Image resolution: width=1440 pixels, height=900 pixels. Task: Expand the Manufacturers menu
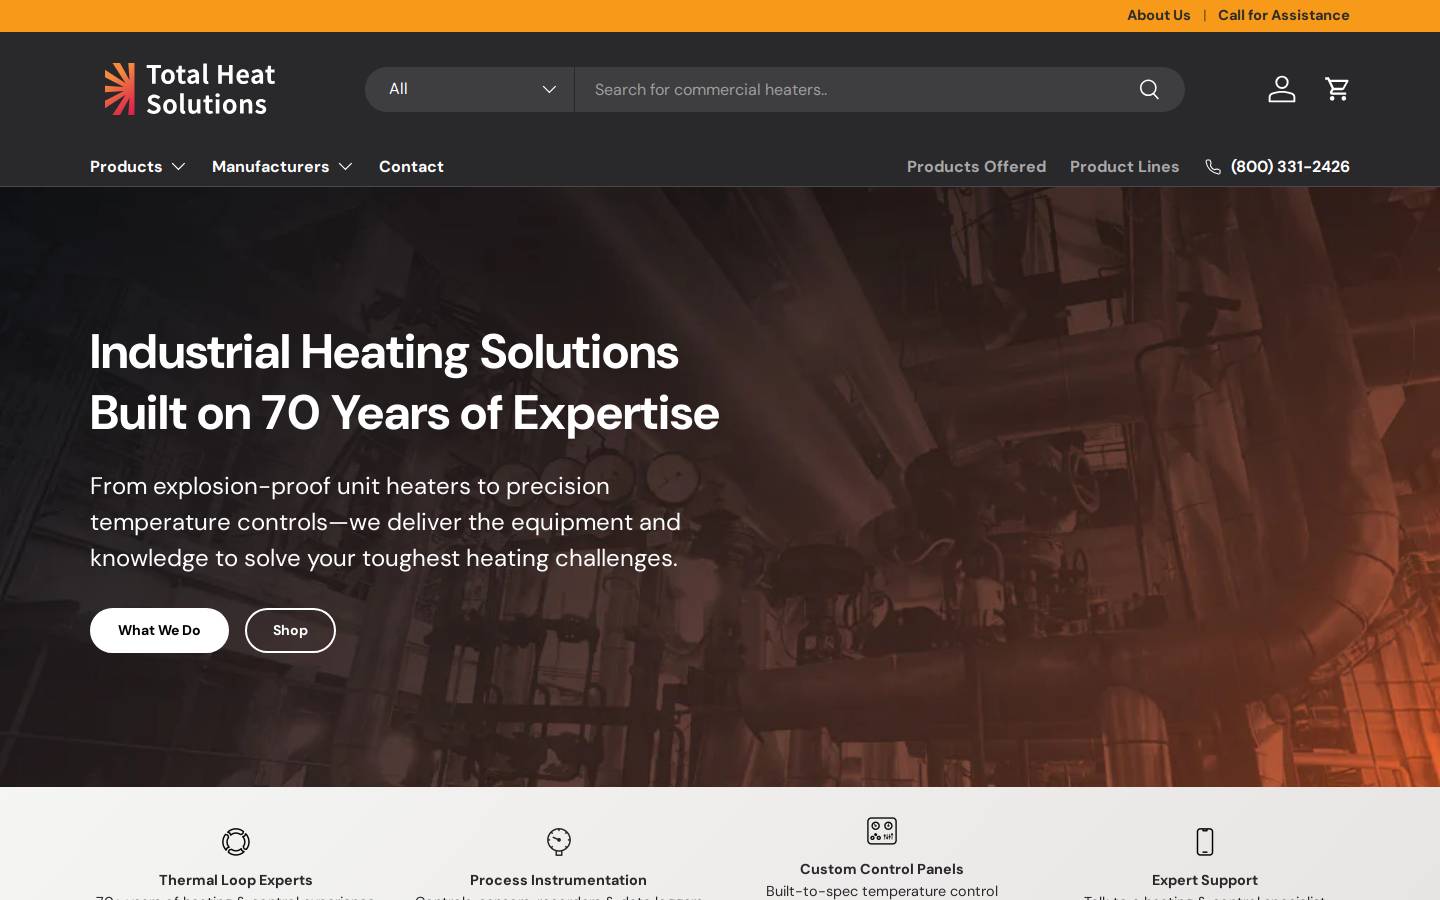coord(283,167)
